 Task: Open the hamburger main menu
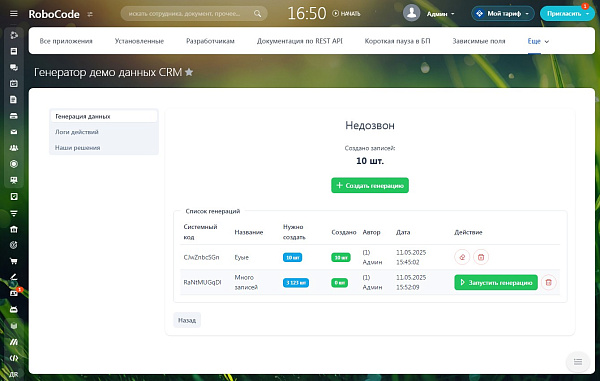pyautogui.click(x=14, y=13)
